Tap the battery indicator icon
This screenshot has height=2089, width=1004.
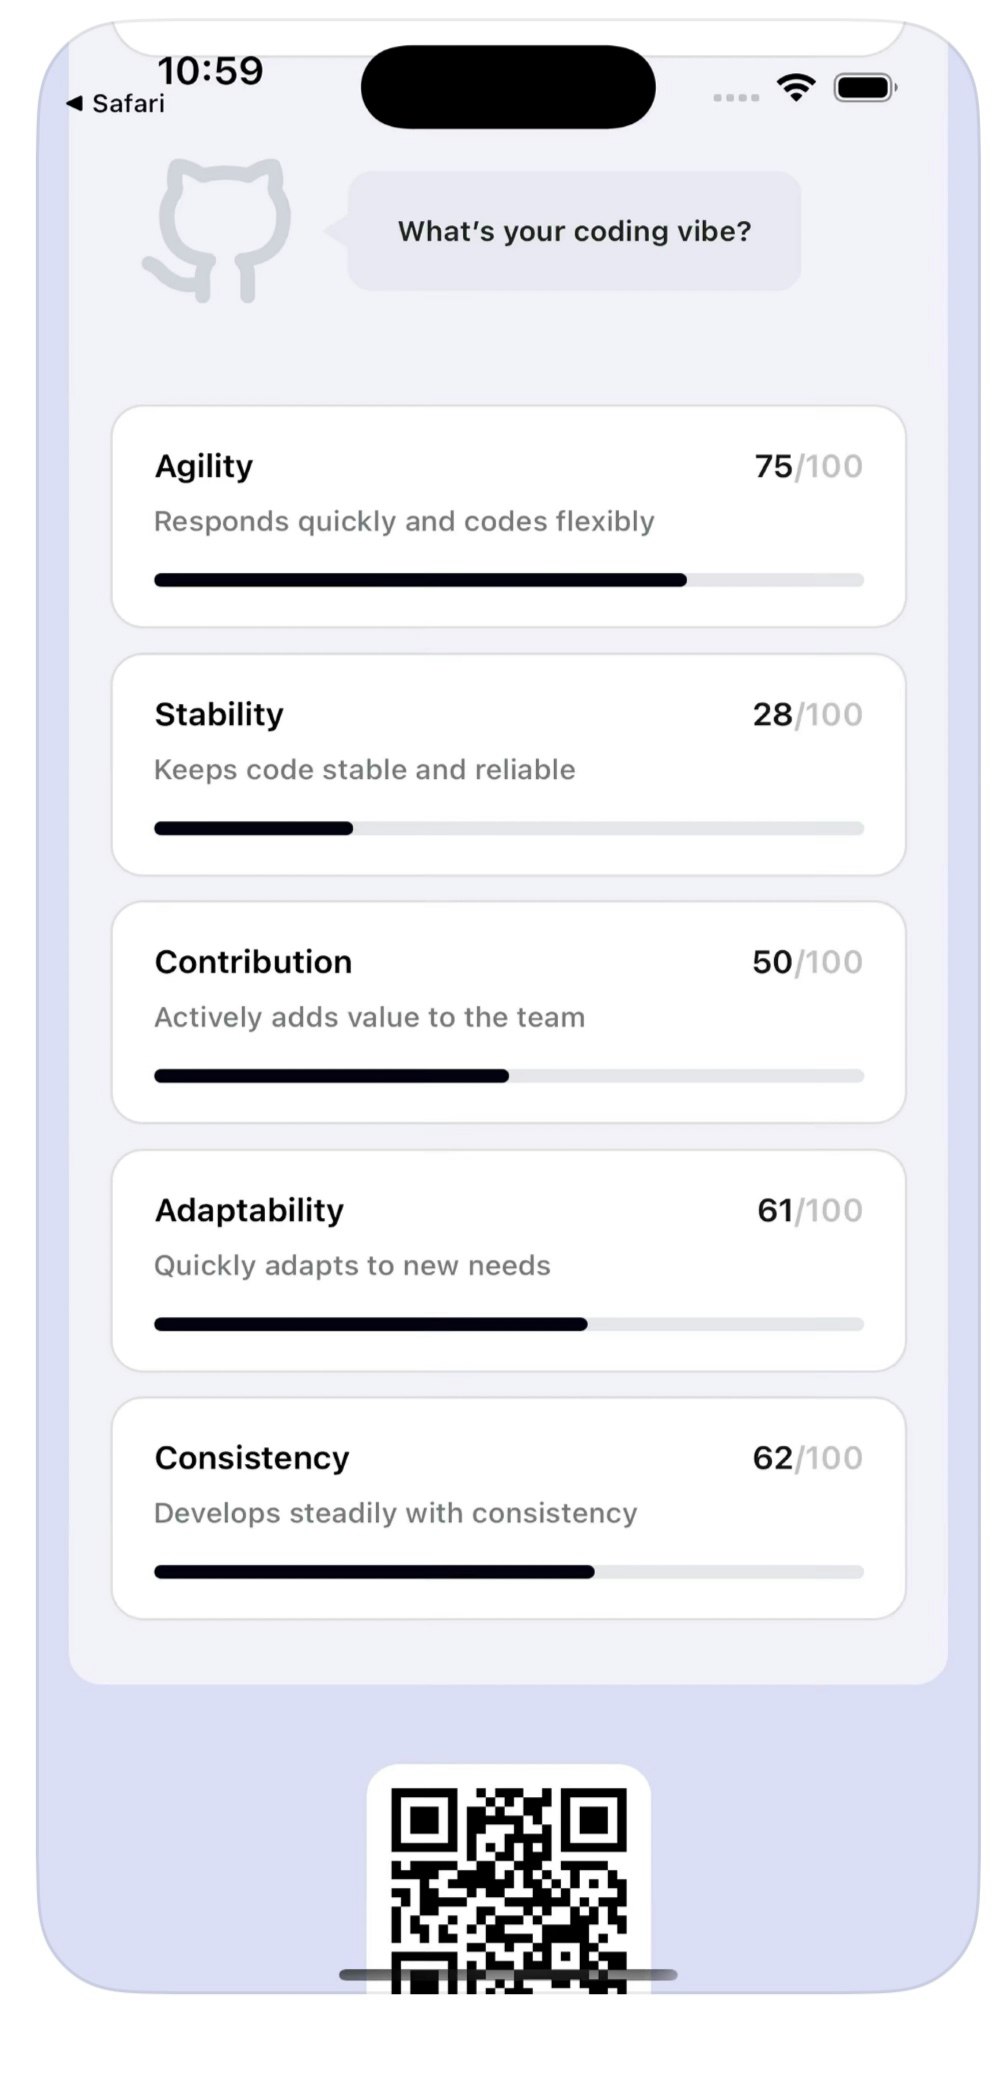(866, 88)
